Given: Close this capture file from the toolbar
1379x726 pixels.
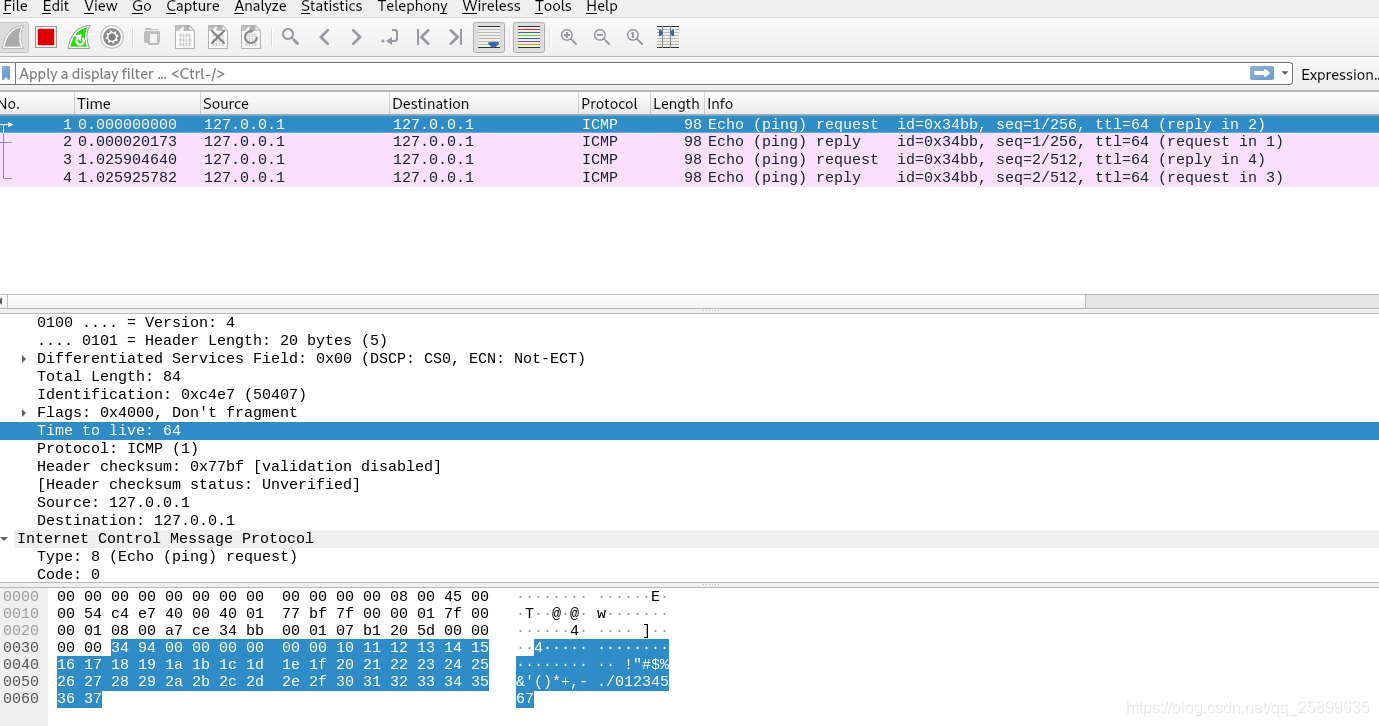Looking at the screenshot, I should [x=218, y=37].
